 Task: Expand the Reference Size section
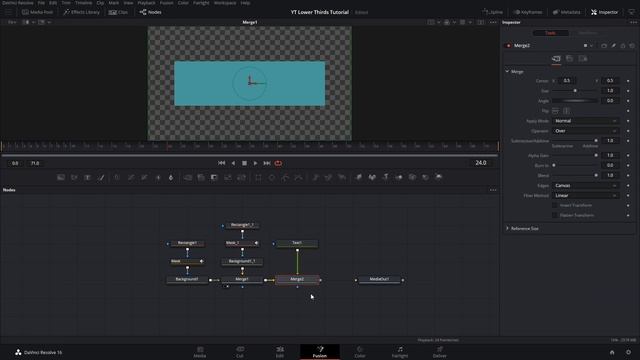coord(507,229)
